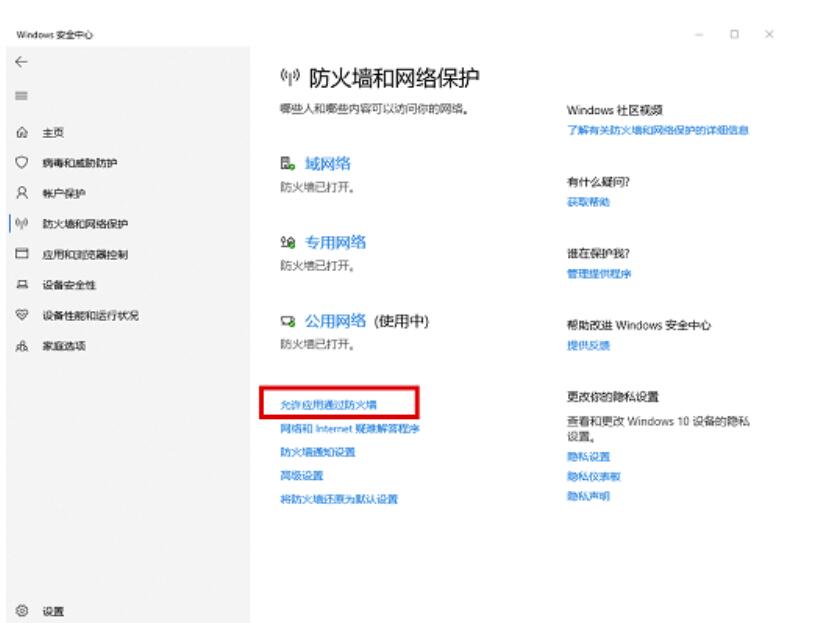This screenshot has width=840, height=623.
Task: Click the 帮助改进 Windows 安全中心 heading
Action: point(639,325)
